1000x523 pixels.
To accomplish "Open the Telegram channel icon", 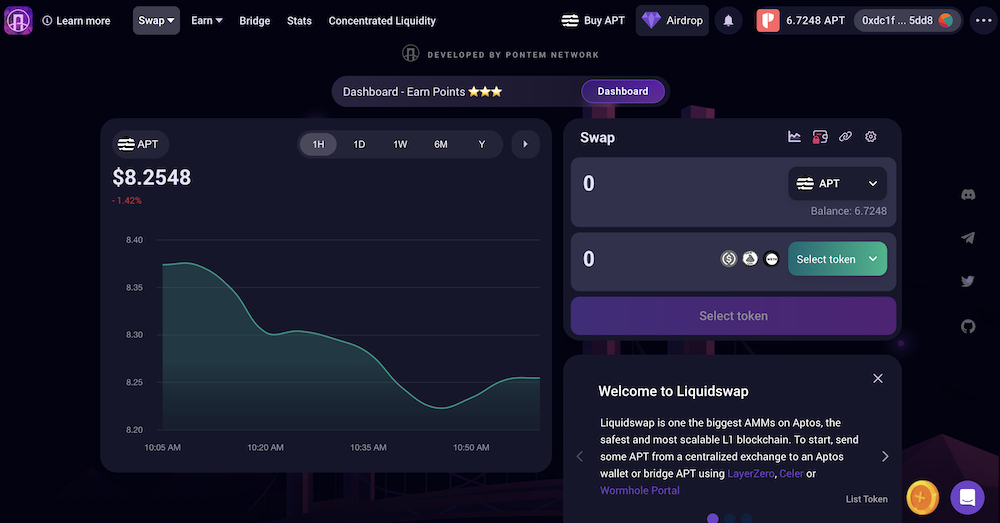I will click(967, 238).
